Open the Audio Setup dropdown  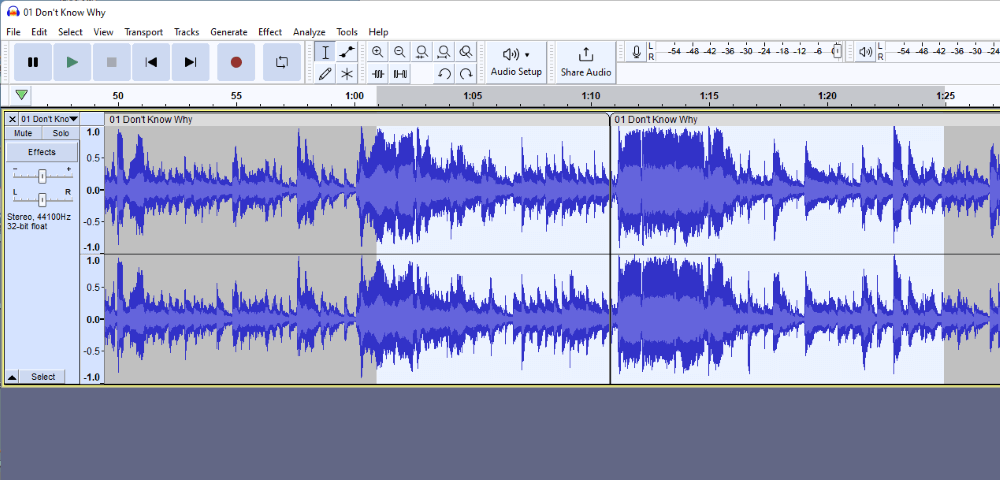coord(516,62)
